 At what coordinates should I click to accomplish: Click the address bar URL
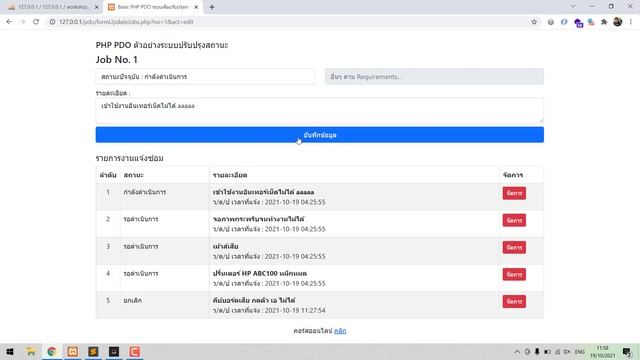click(x=126, y=22)
